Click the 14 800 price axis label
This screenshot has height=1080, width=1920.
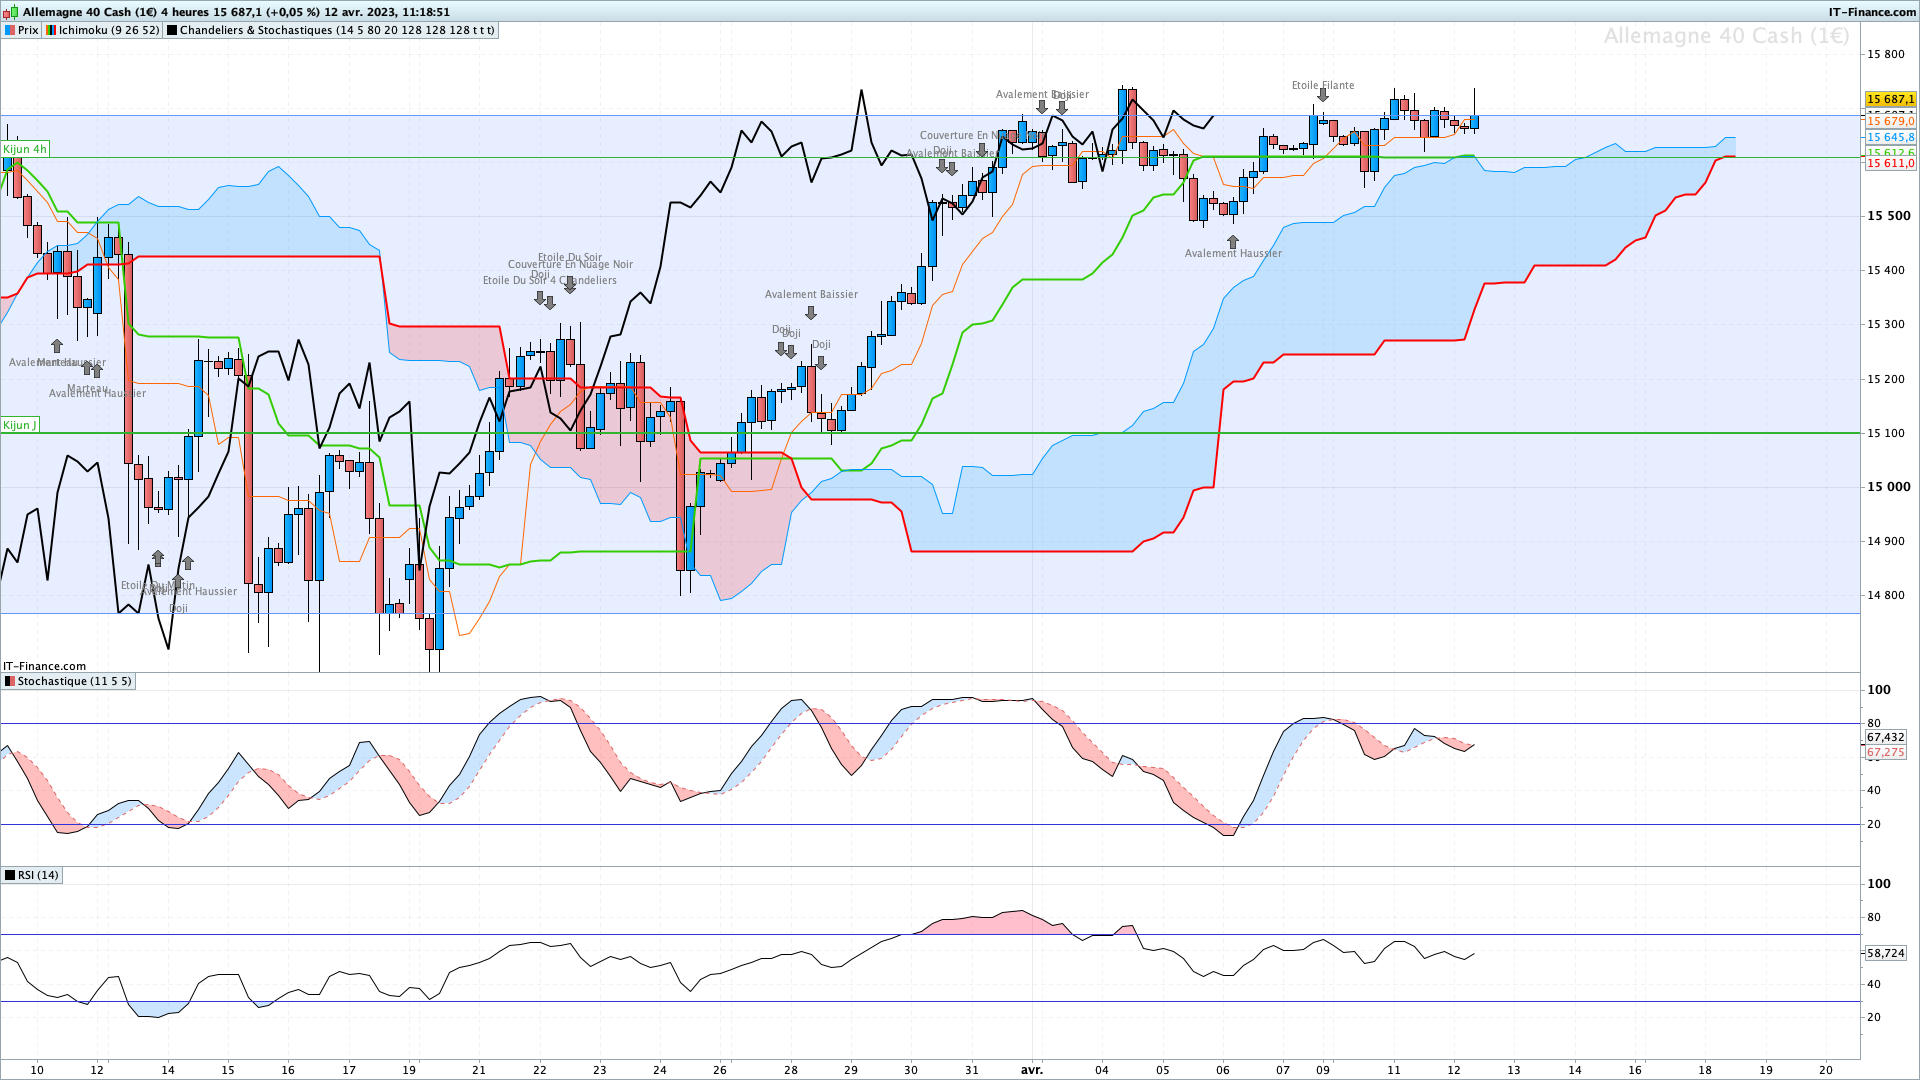pyautogui.click(x=1886, y=595)
